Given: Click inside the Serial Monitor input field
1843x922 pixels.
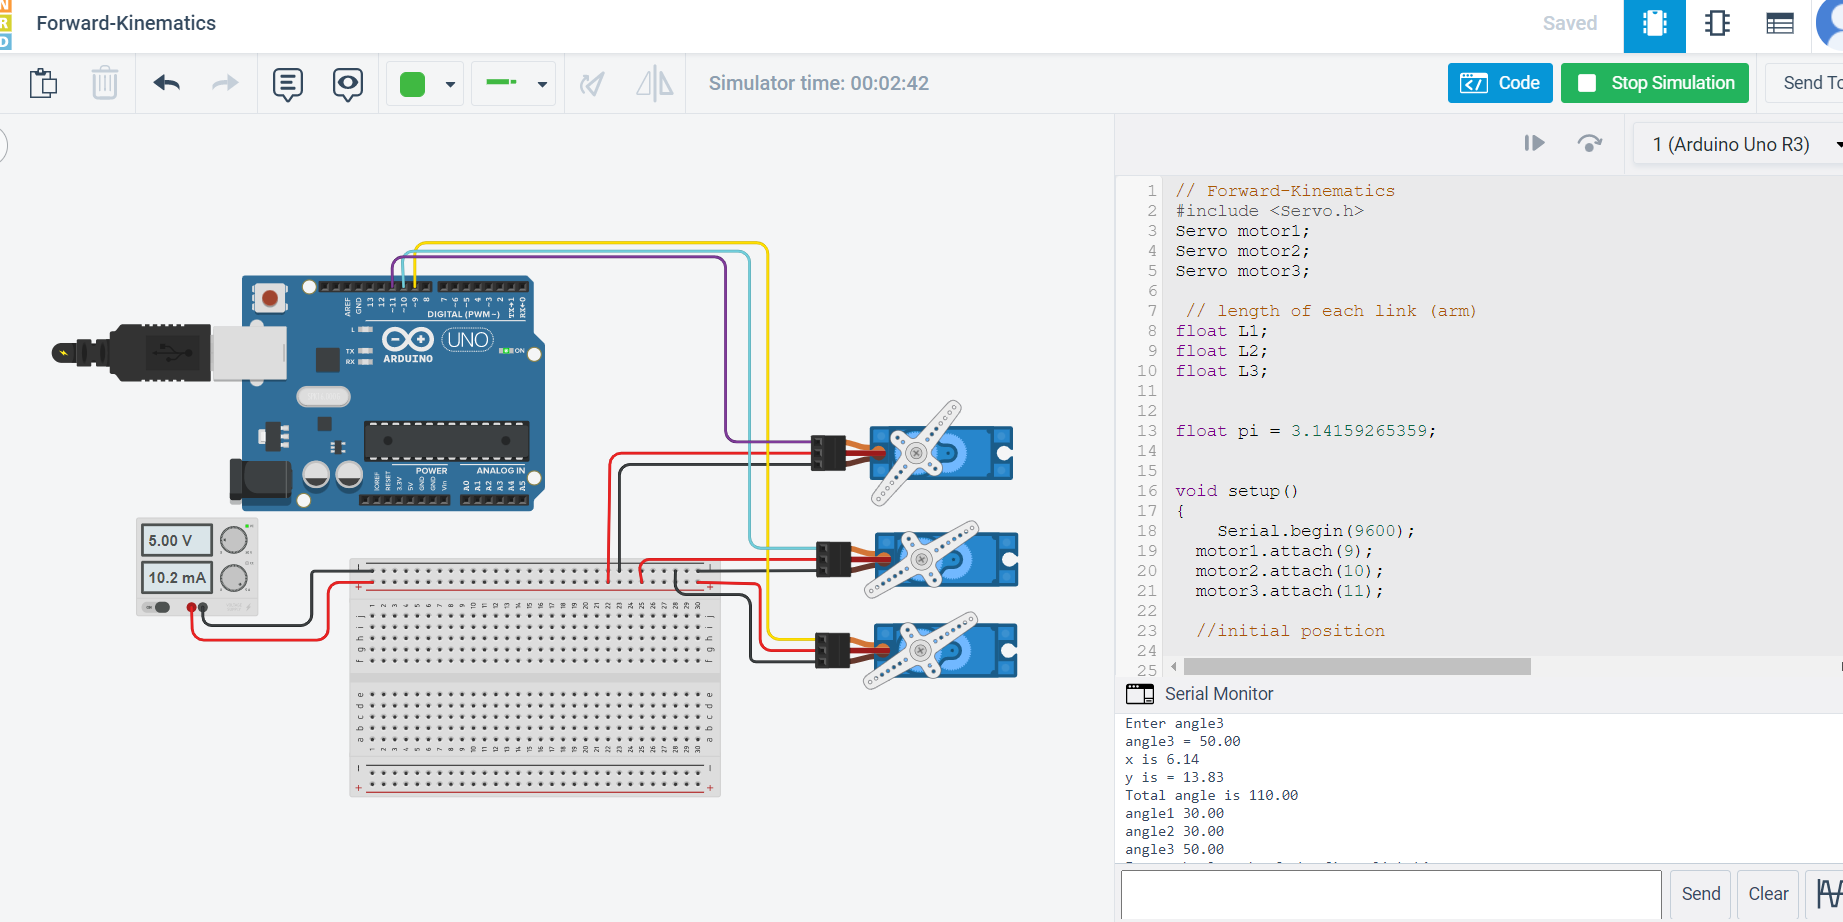Looking at the screenshot, I should click(1390, 893).
